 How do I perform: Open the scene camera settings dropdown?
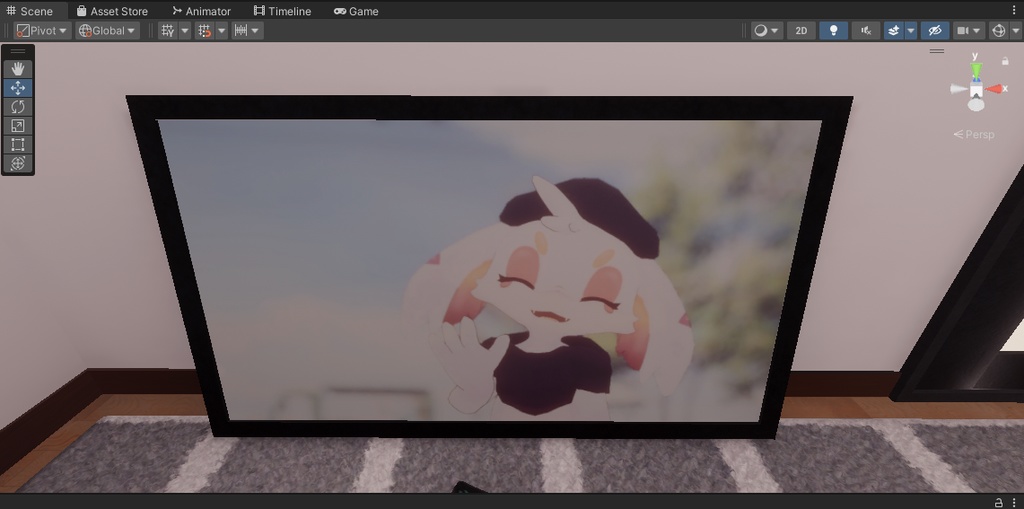click(969, 31)
